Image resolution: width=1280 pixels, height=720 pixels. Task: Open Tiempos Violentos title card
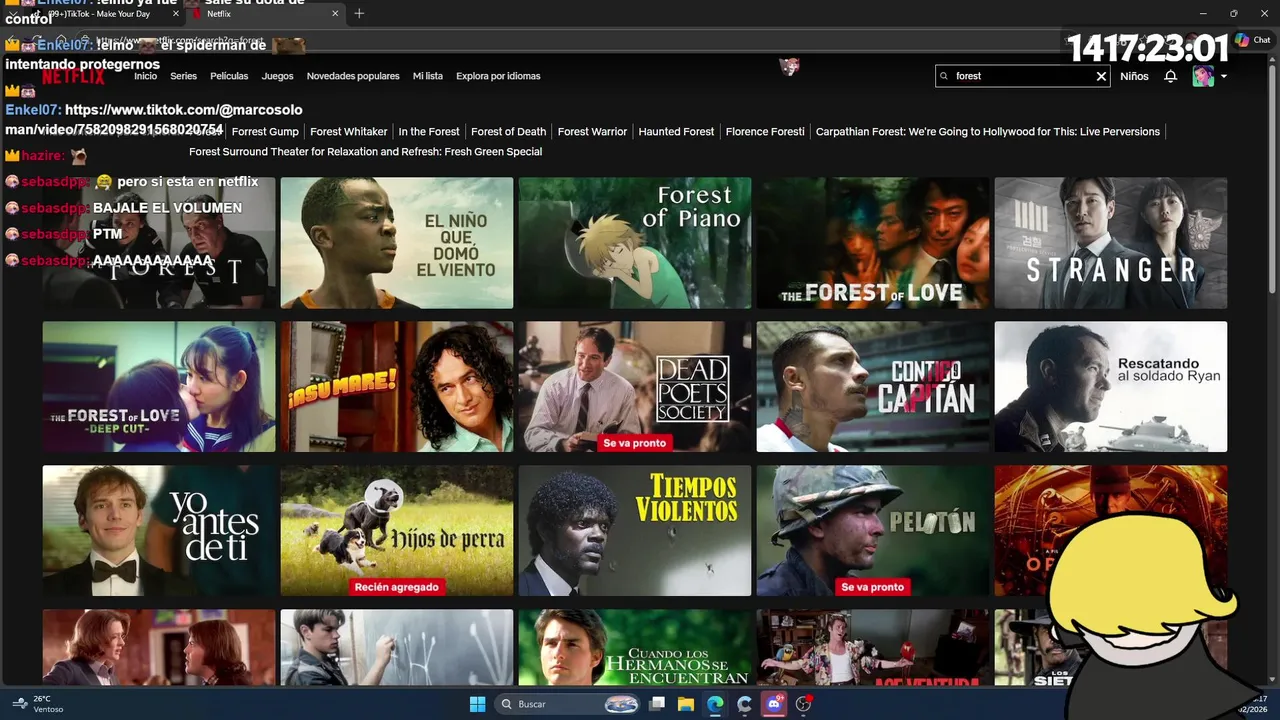635,531
